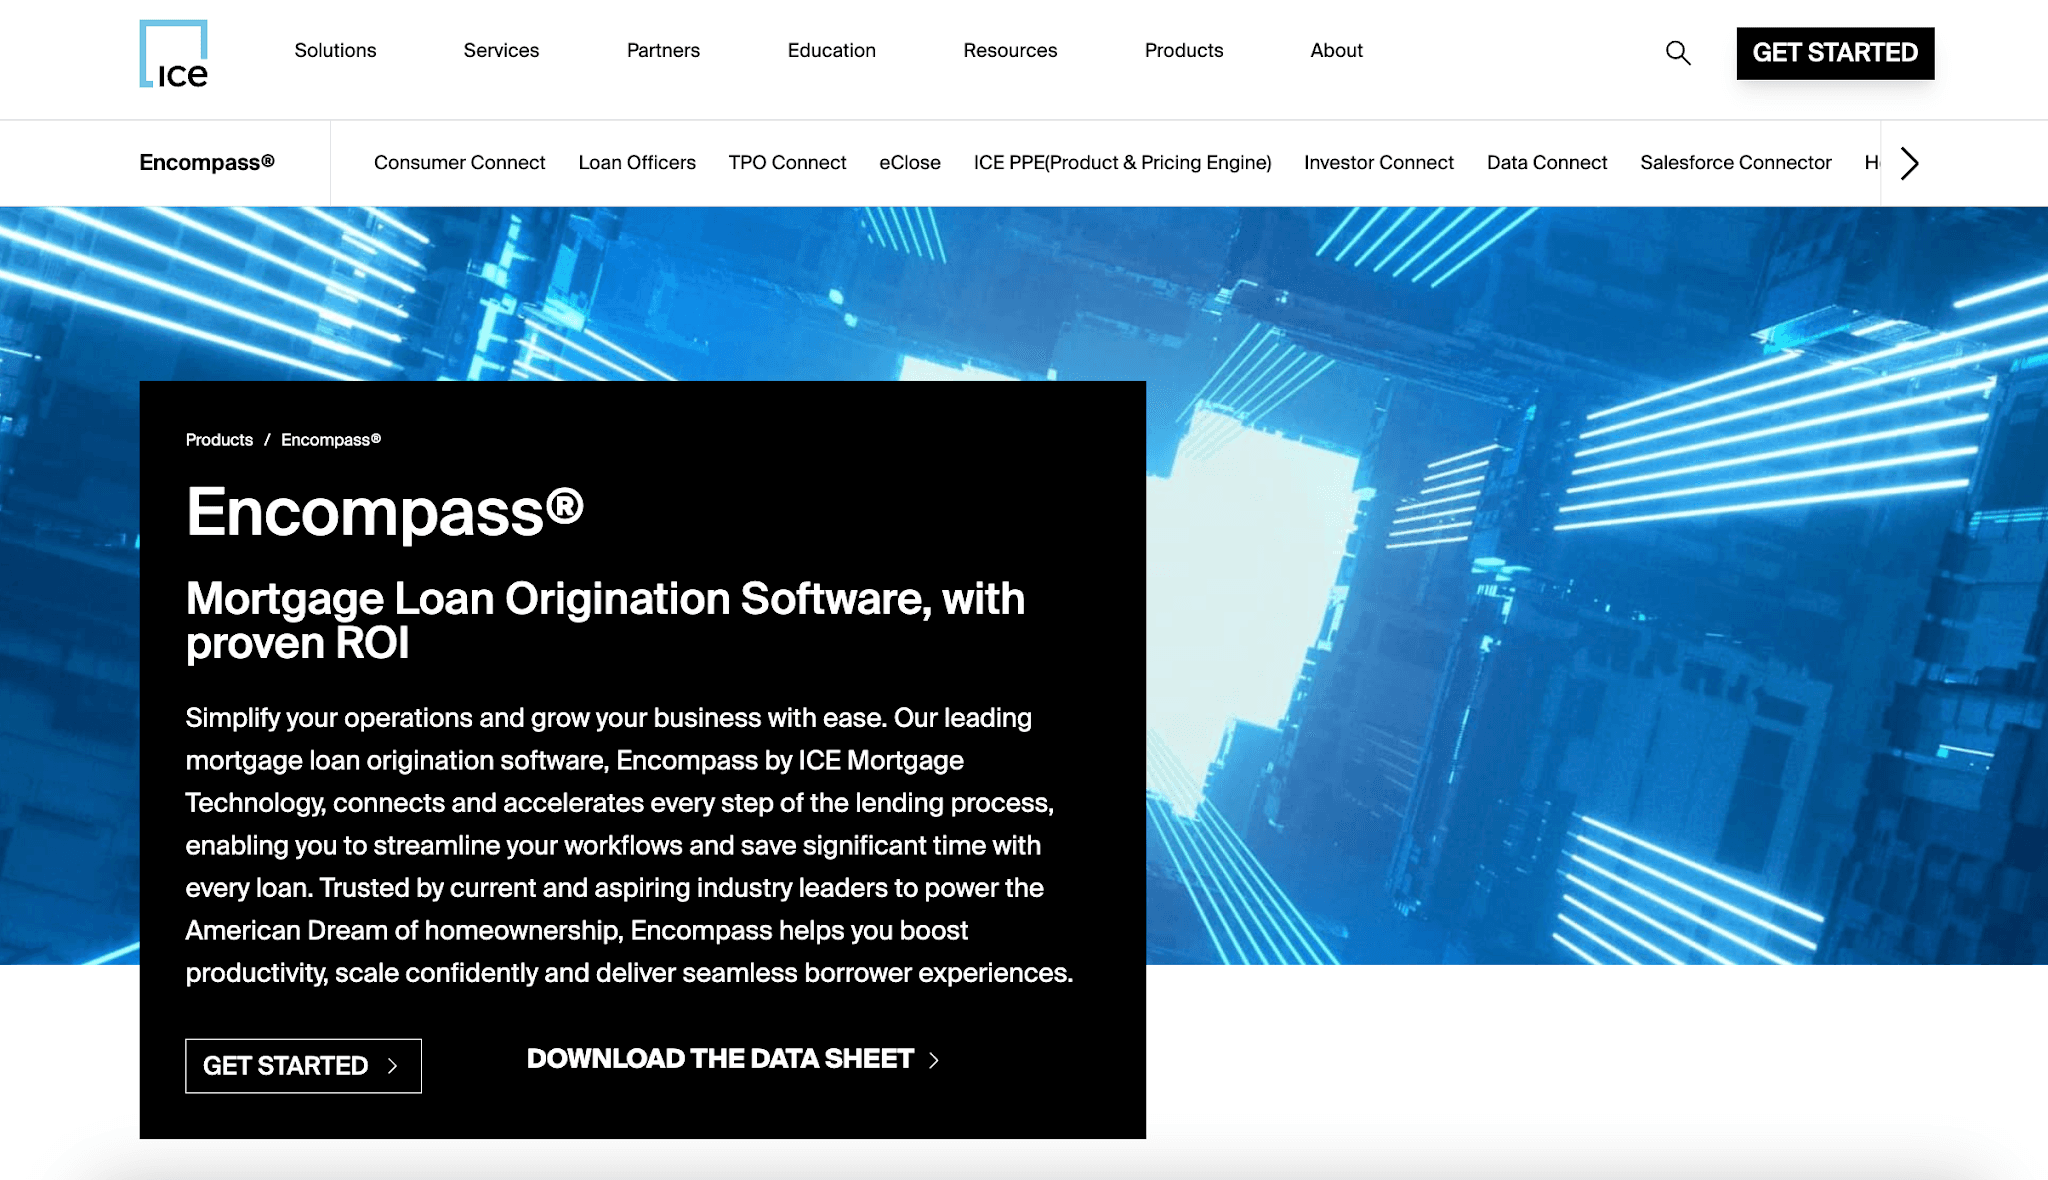This screenshot has height=1180, width=2048.
Task: Go to the Salesforce Connector tab
Action: 1736,162
